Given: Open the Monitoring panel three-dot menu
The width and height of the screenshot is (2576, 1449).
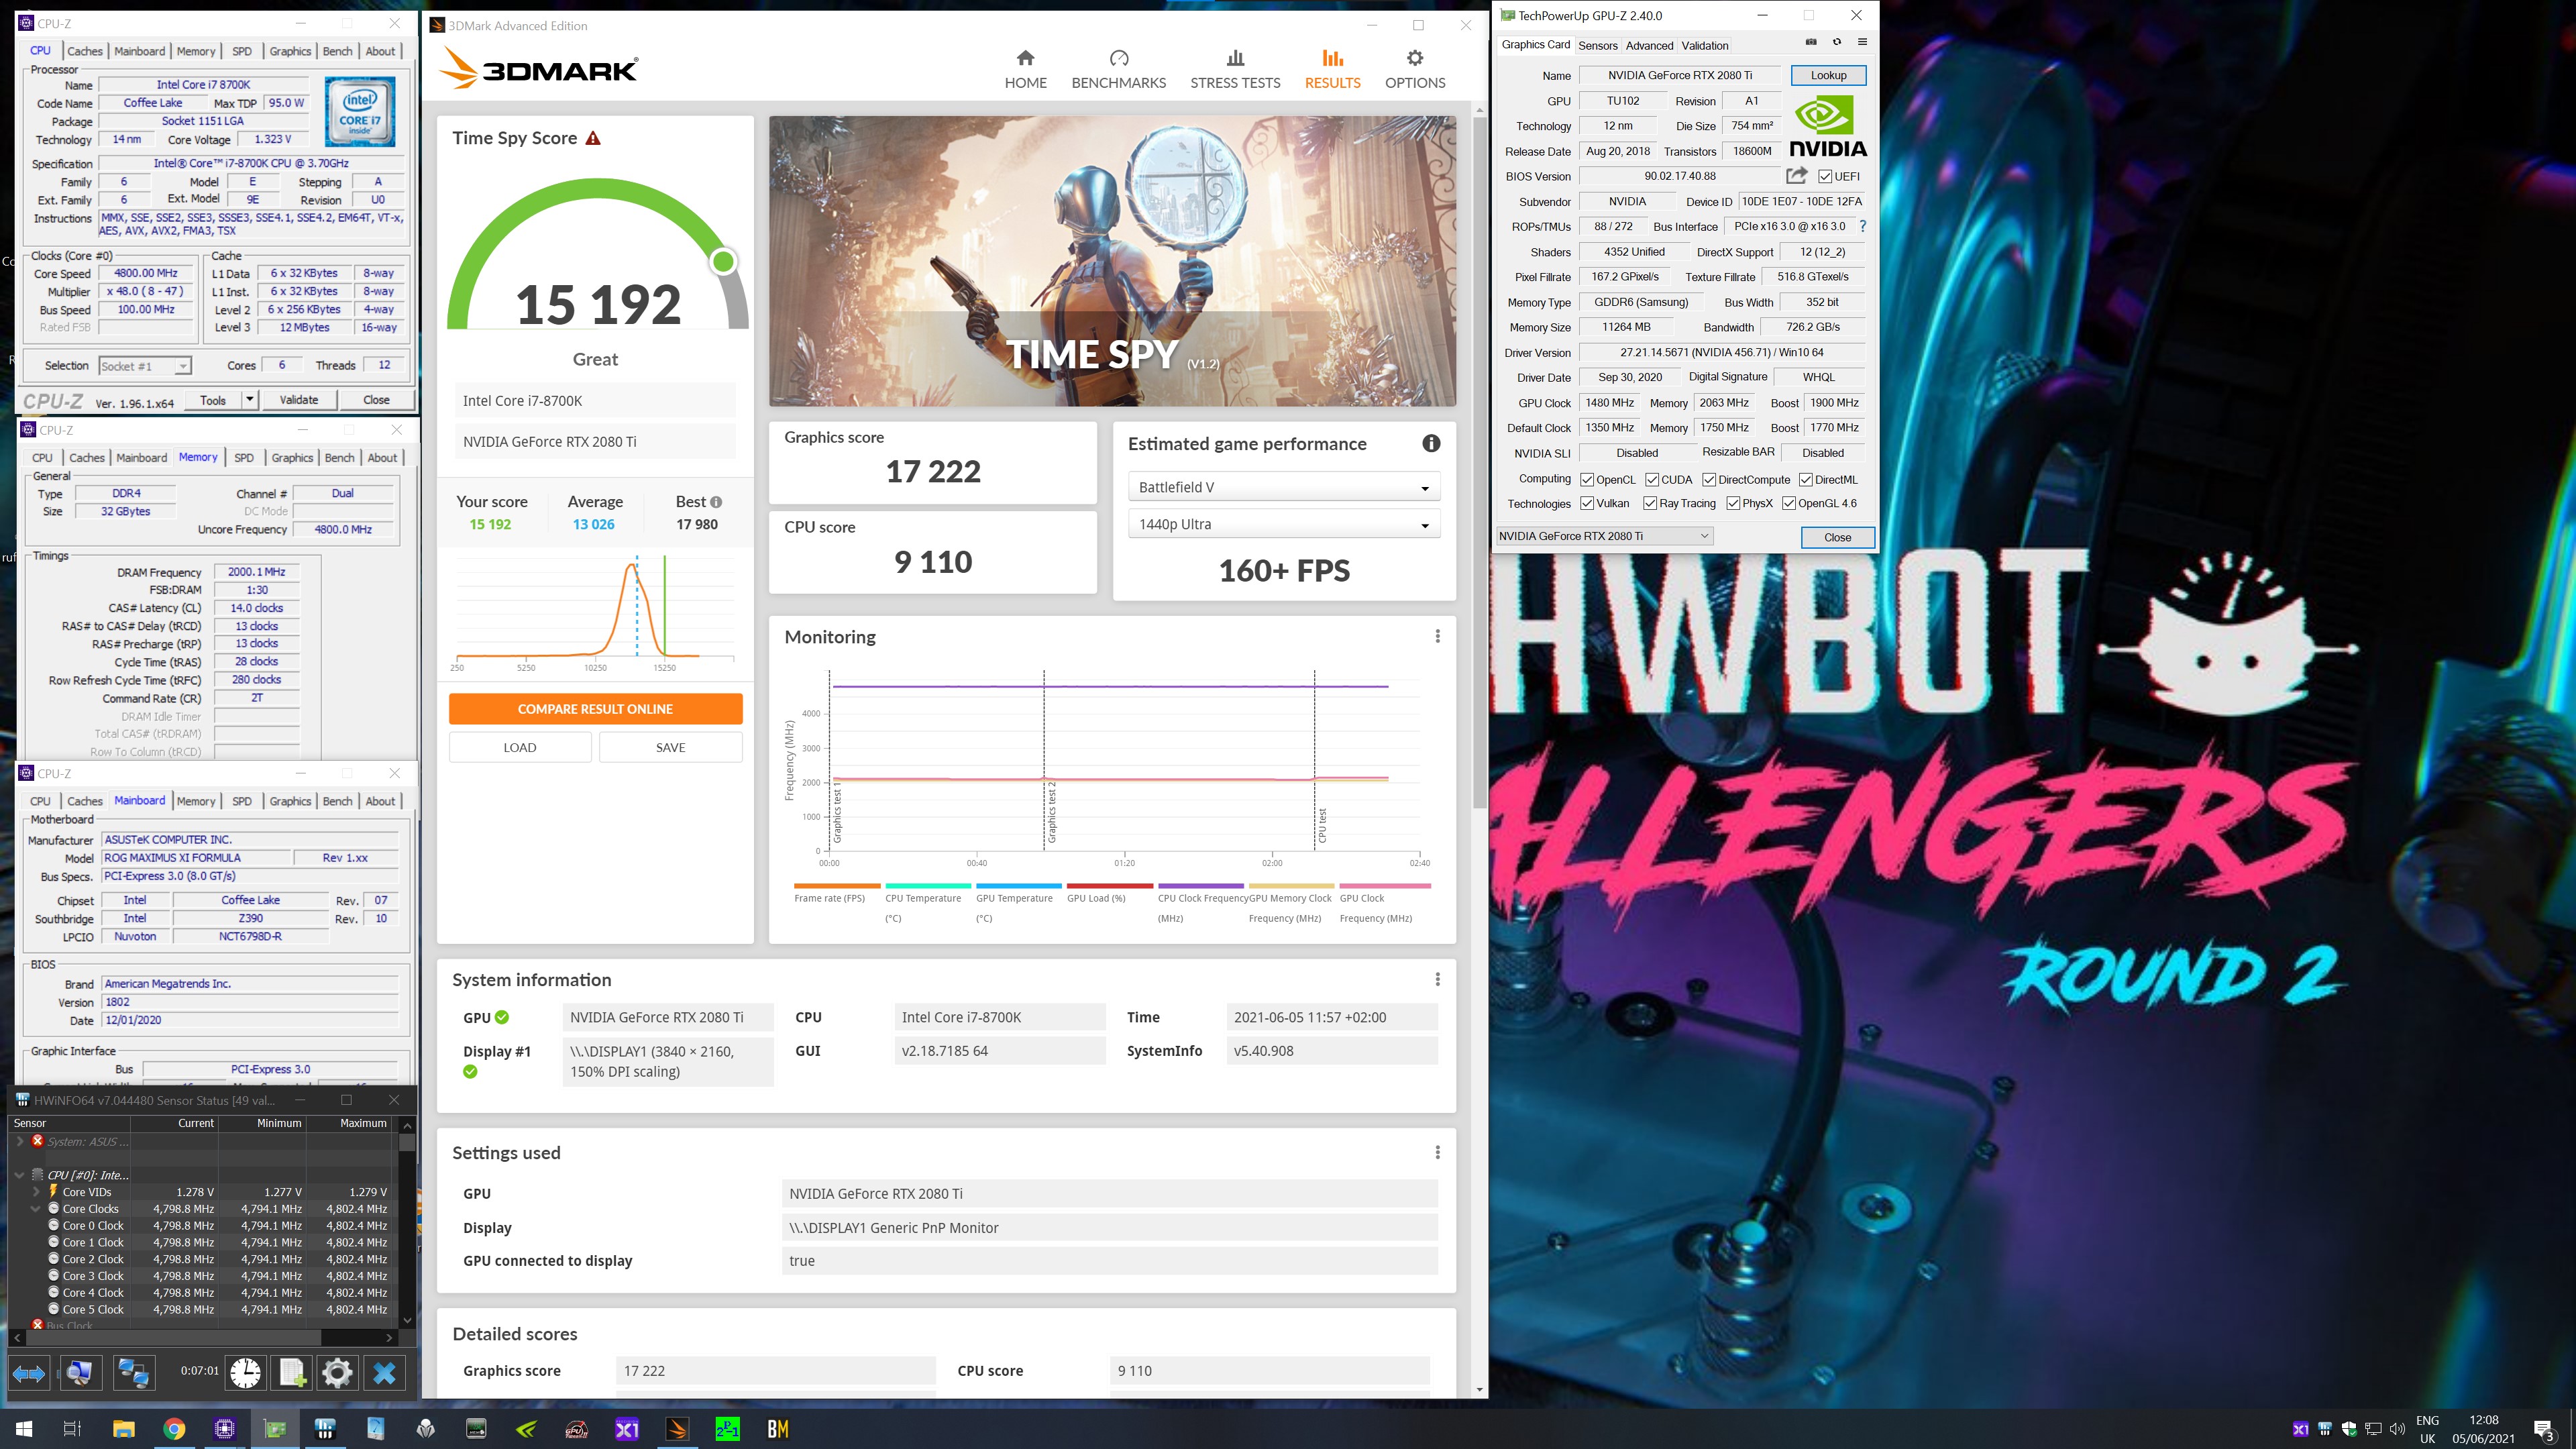Looking at the screenshot, I should click(1437, 636).
